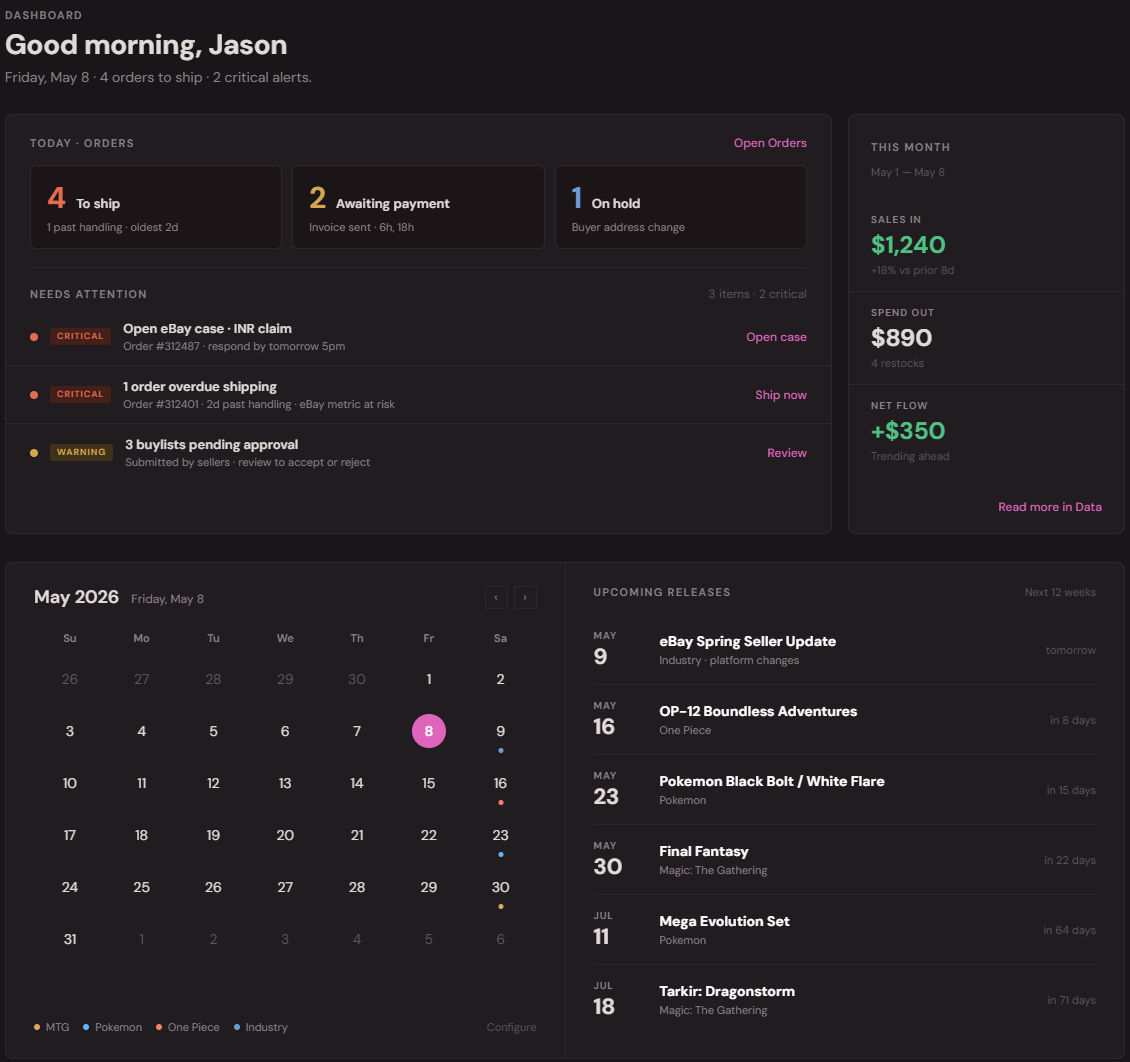This screenshot has width=1130, height=1062.
Task: Click the WARNING badge
Action: (x=81, y=452)
